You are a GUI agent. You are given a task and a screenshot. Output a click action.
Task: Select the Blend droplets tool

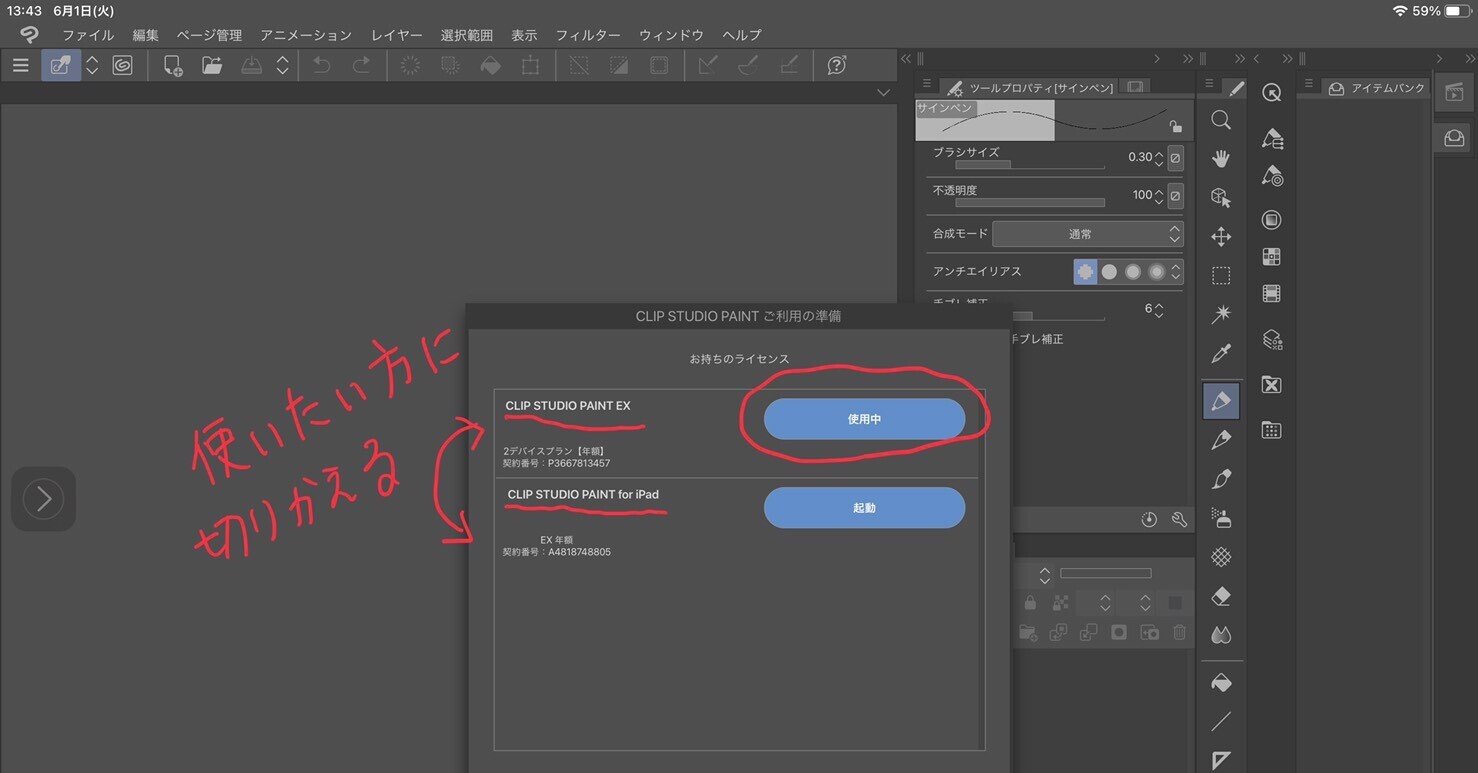(1220, 635)
